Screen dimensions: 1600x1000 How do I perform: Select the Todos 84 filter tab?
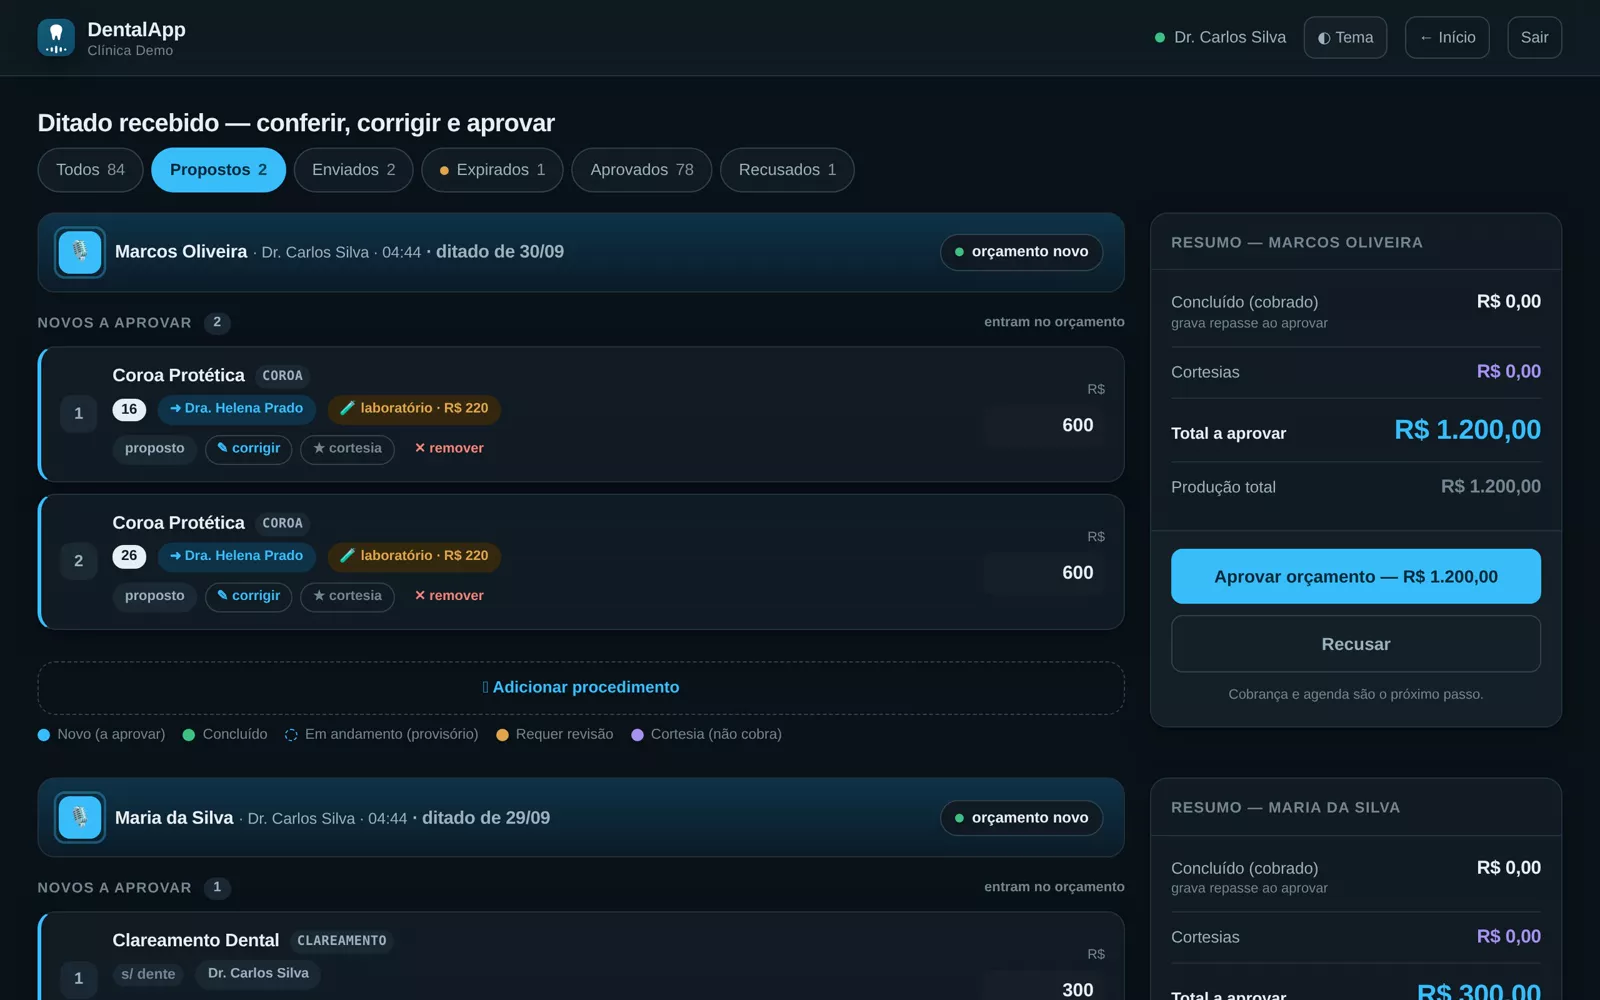(90, 170)
